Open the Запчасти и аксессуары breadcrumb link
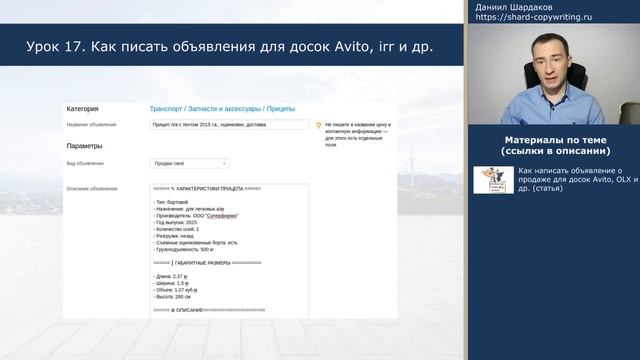The image size is (640, 360). coord(224,109)
